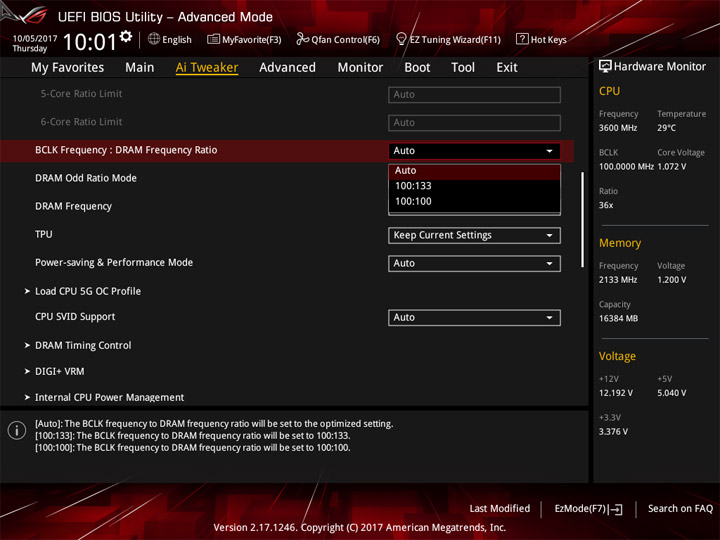Open the Monitor tab
This screenshot has height=540, width=720.
pyautogui.click(x=360, y=68)
